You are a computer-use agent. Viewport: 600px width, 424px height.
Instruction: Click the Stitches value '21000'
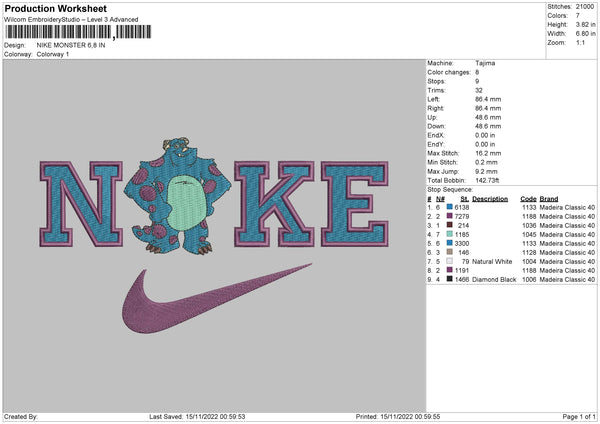[x=585, y=7]
